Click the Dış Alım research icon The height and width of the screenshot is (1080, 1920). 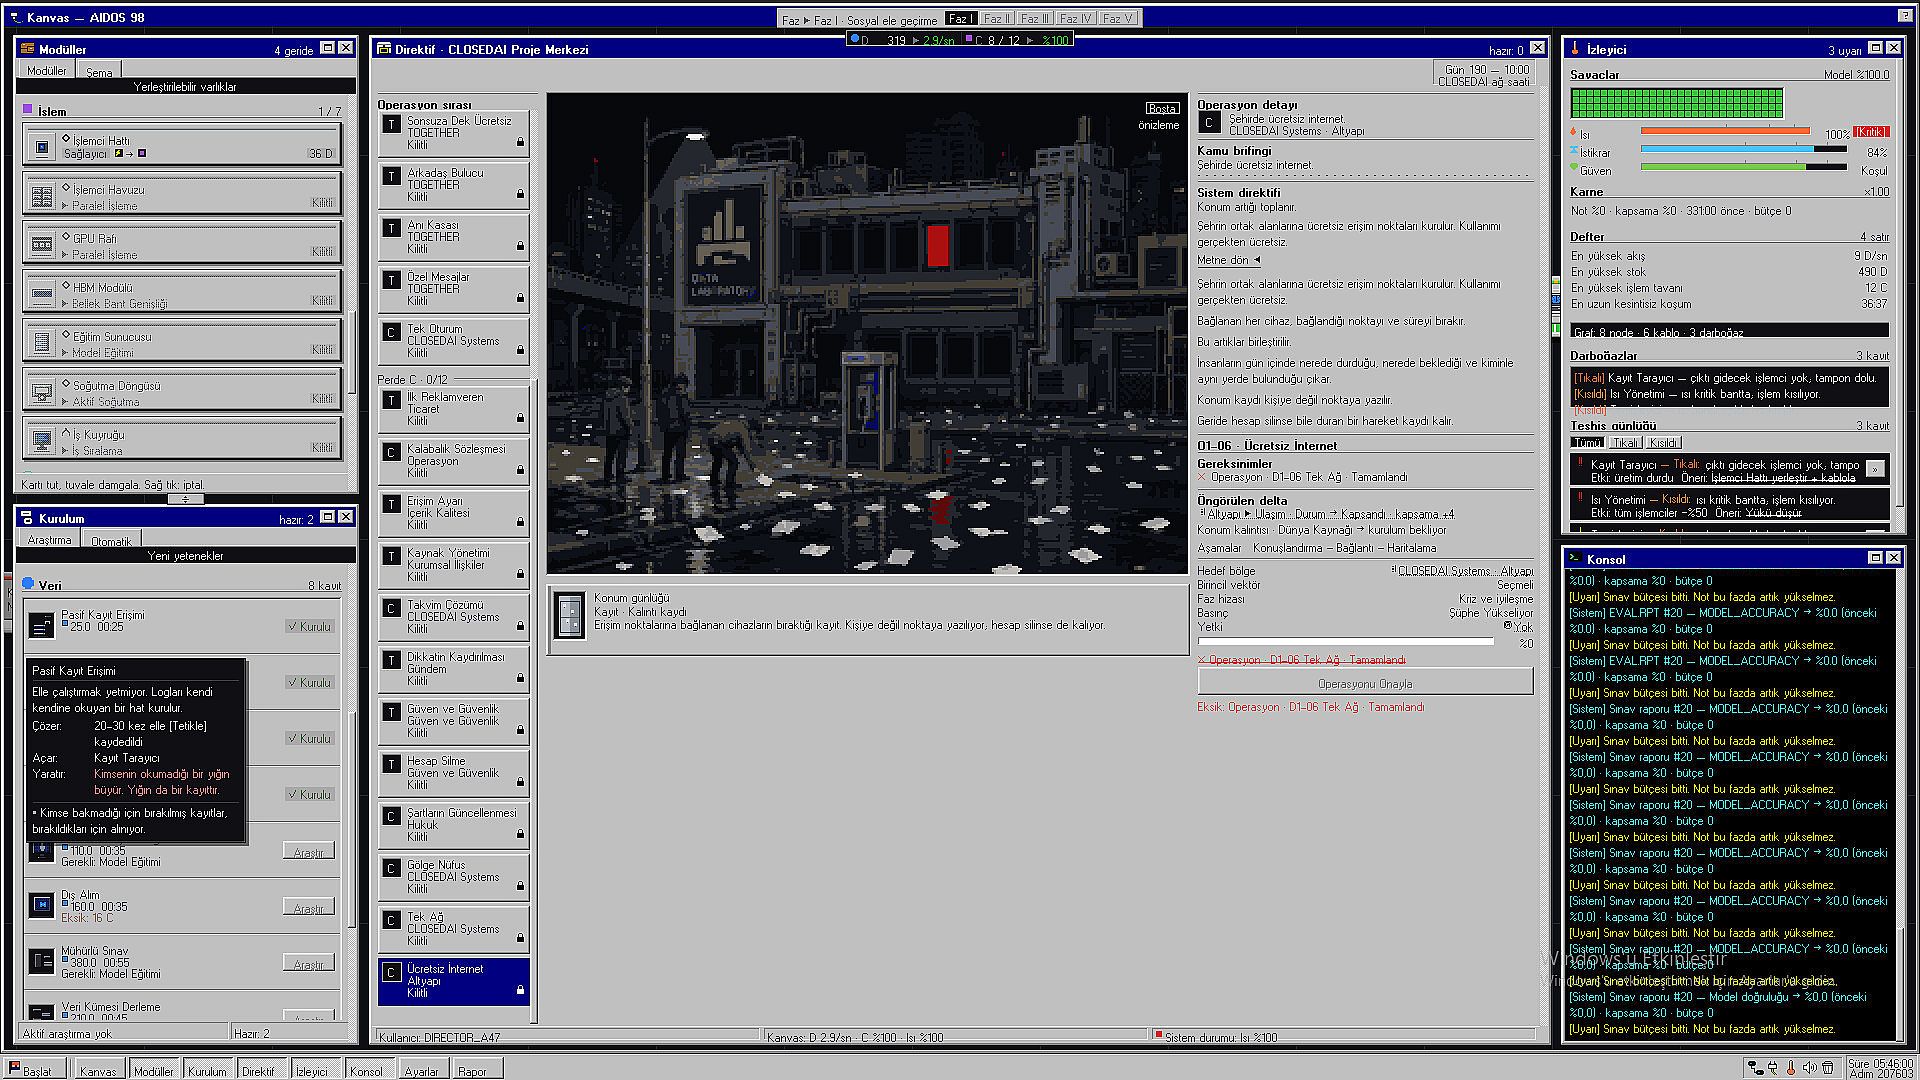41,905
